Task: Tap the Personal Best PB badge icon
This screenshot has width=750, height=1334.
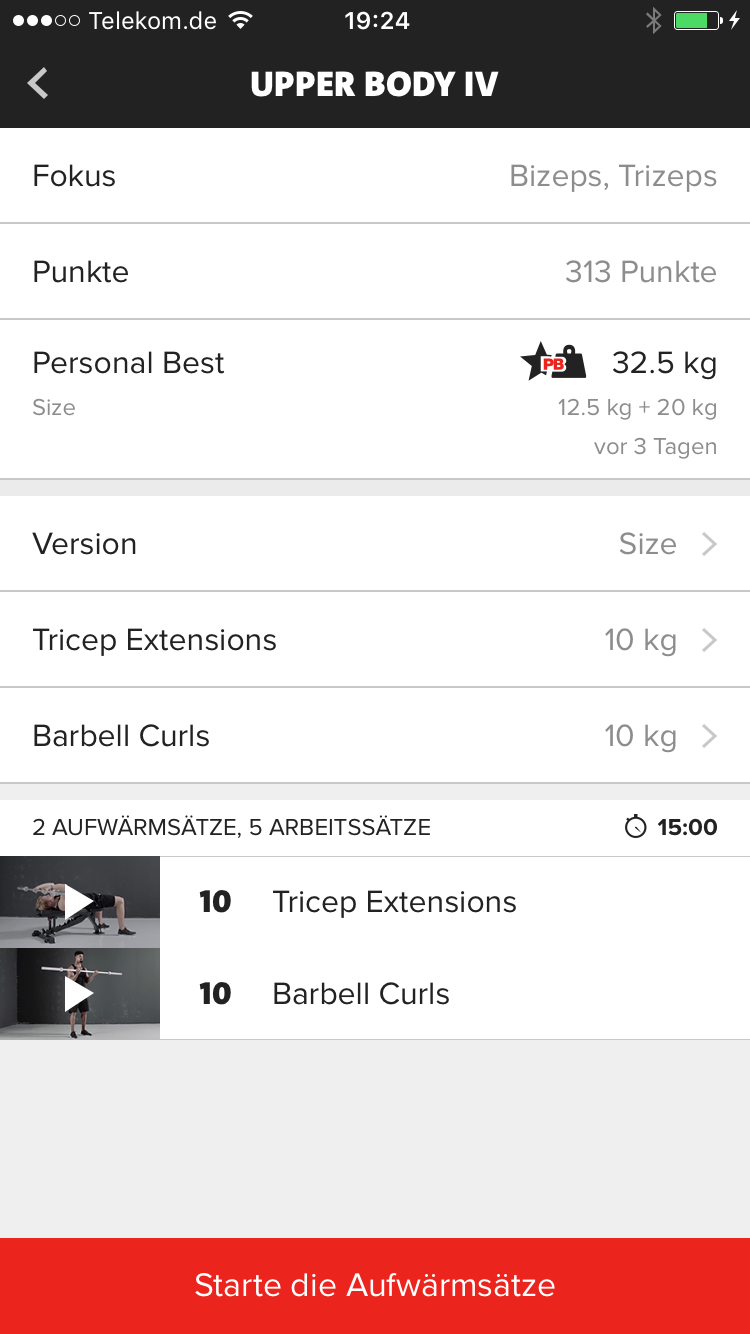Action: [x=553, y=362]
